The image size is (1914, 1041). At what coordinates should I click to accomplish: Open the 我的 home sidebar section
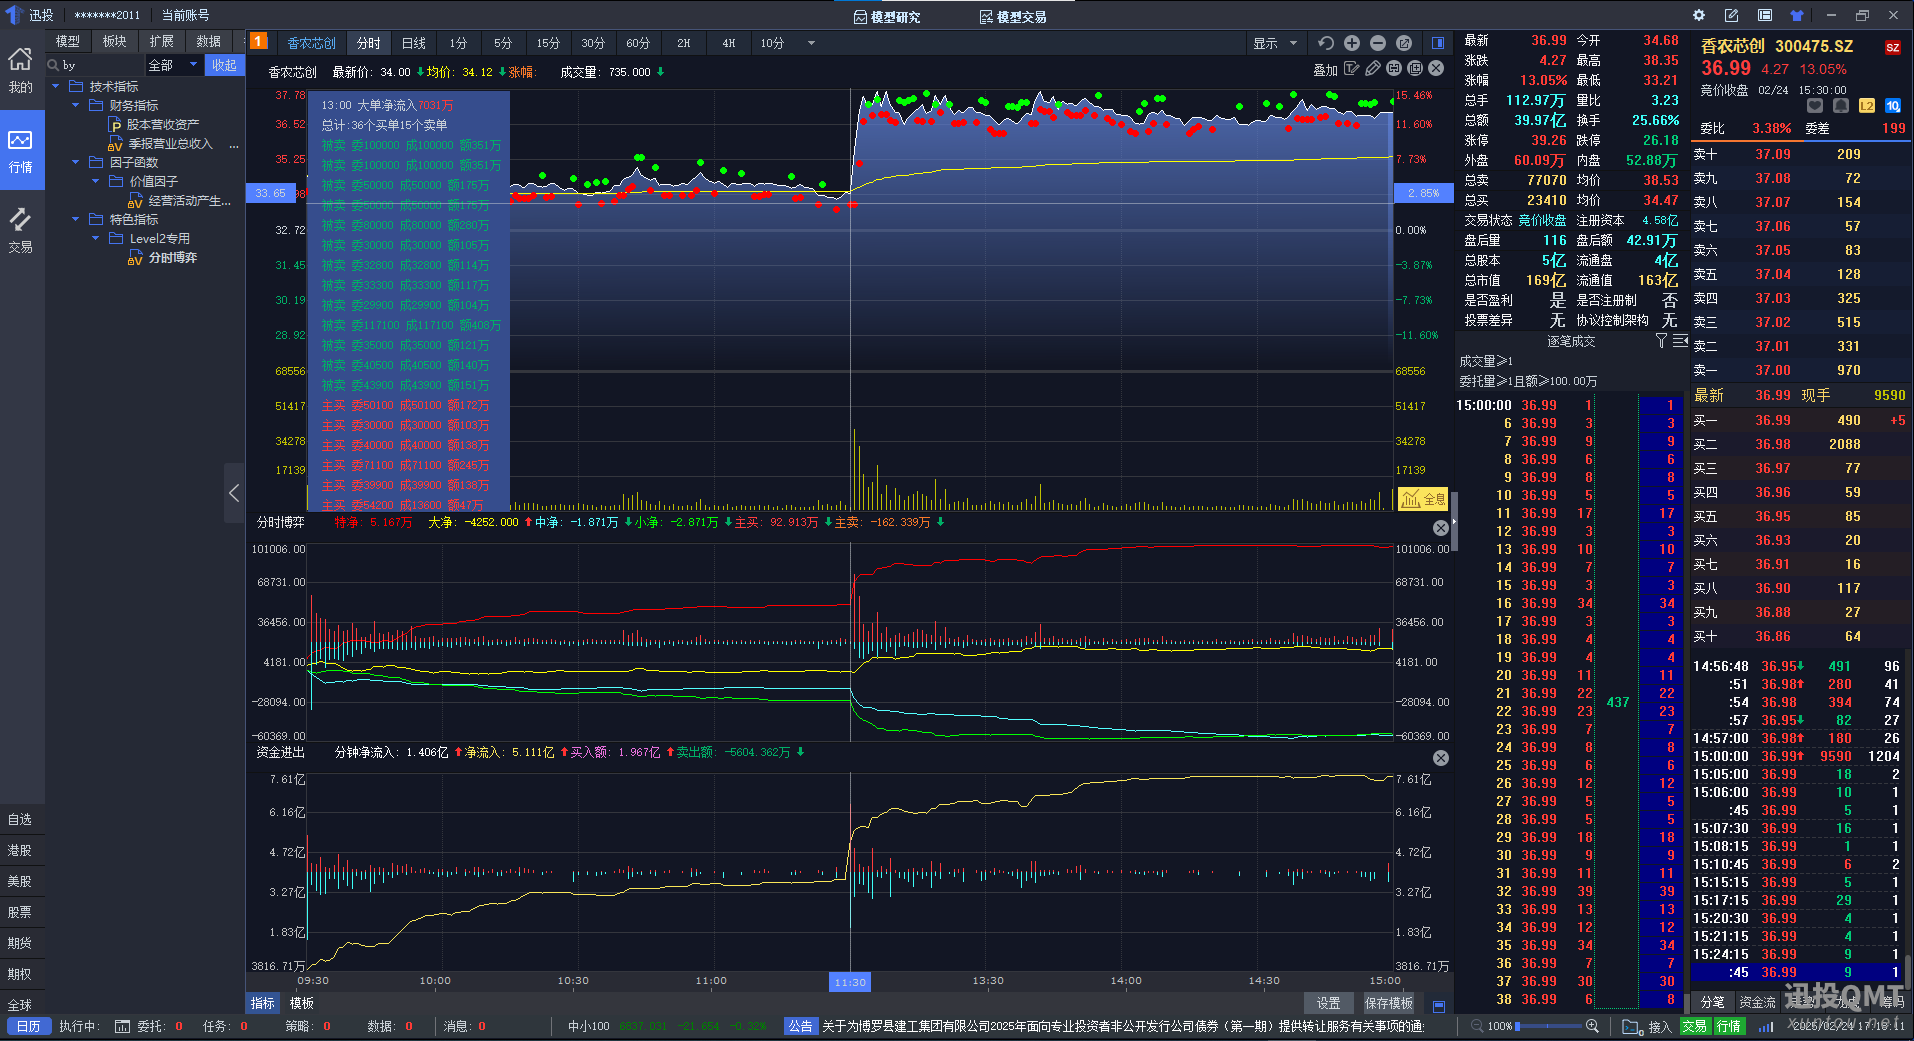[21, 70]
